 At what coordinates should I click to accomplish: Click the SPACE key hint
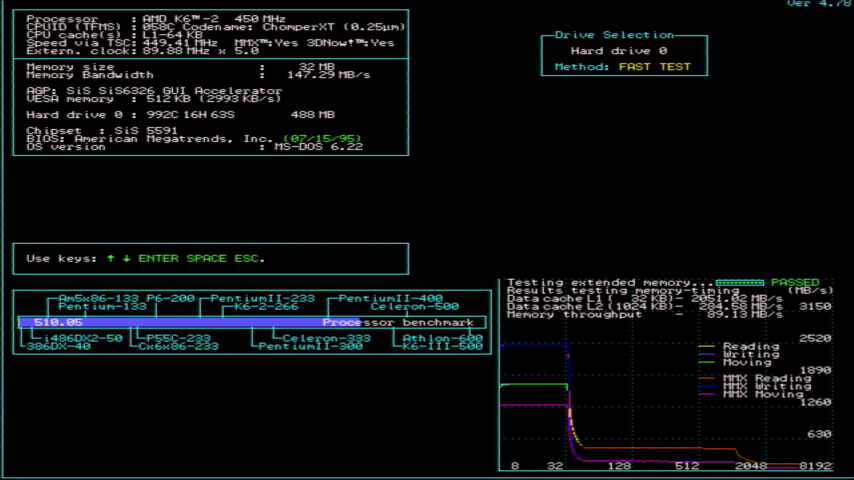[206, 258]
